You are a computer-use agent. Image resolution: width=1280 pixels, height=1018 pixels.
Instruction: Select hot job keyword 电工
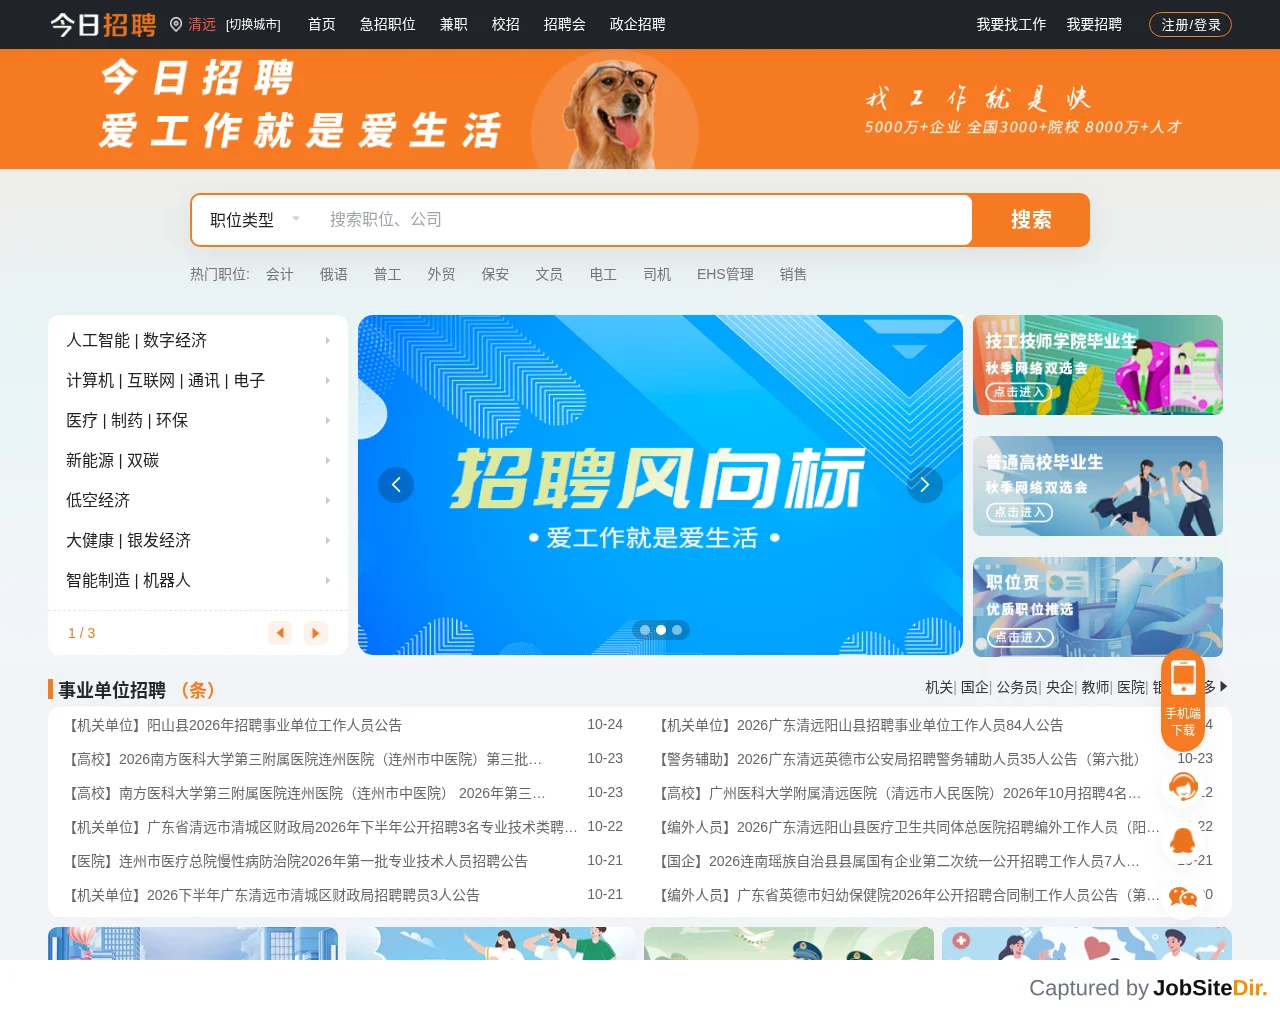[604, 274]
